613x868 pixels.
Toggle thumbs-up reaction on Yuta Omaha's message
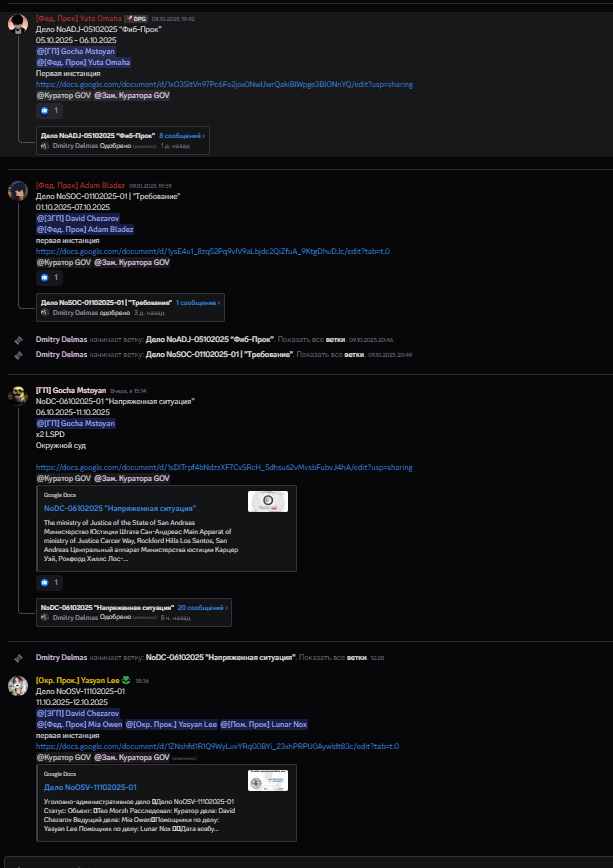(x=49, y=111)
